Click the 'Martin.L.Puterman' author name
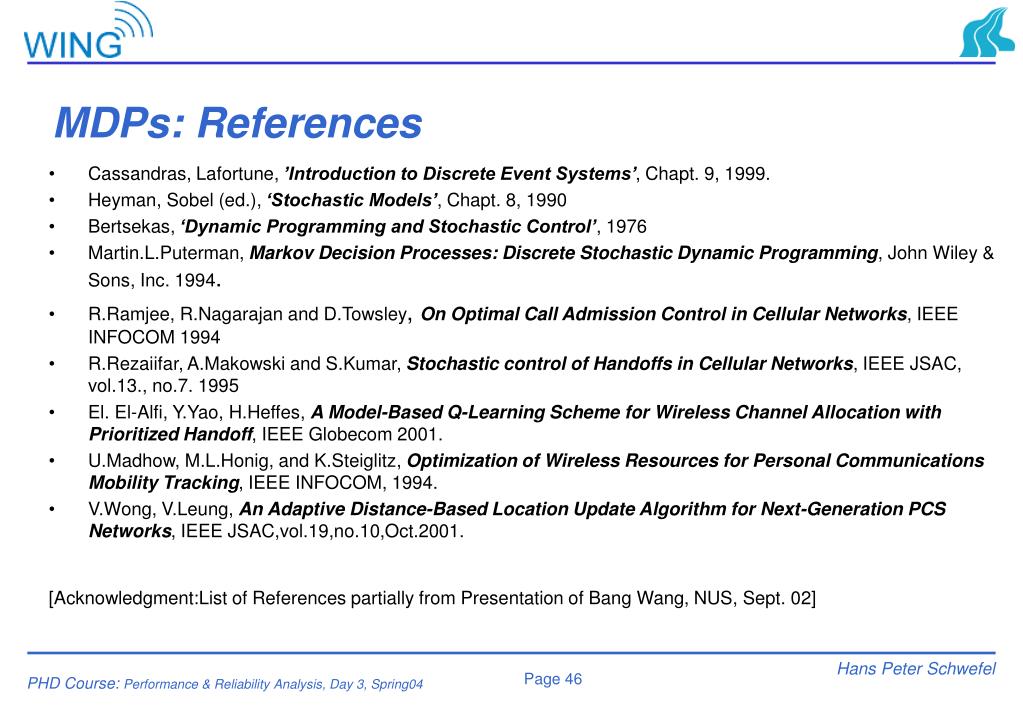 tap(166, 253)
